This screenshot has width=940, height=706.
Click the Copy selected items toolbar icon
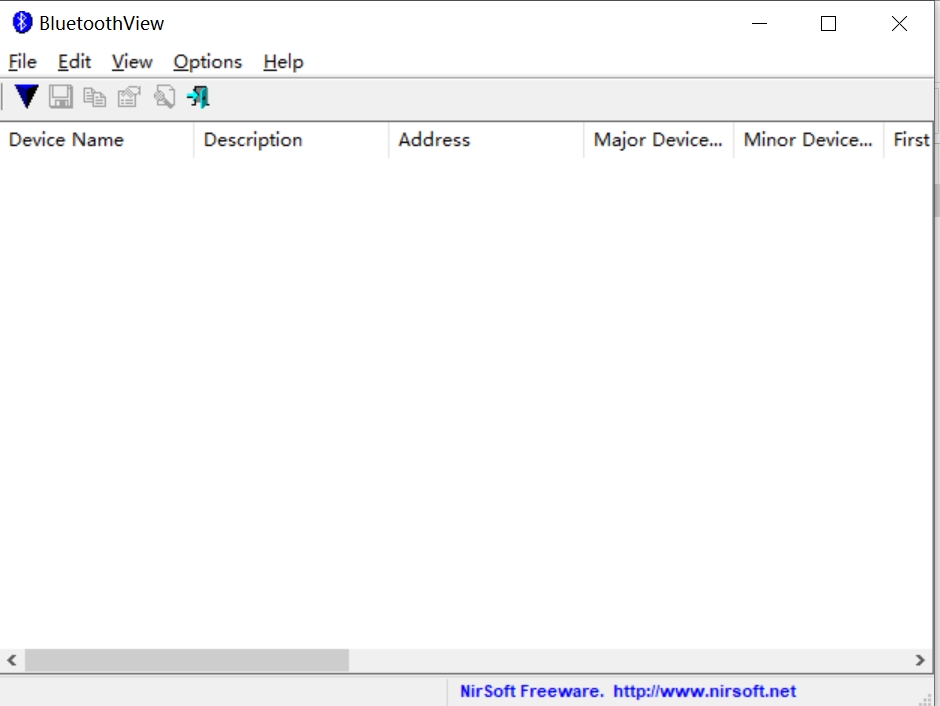pyautogui.click(x=95, y=96)
